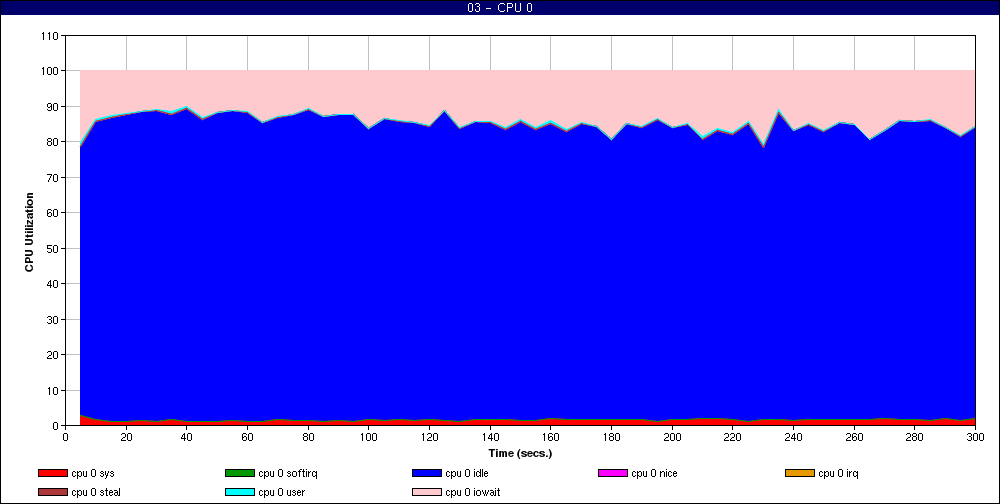Click the x-axis tick label 160
1000x504 pixels.
point(550,437)
